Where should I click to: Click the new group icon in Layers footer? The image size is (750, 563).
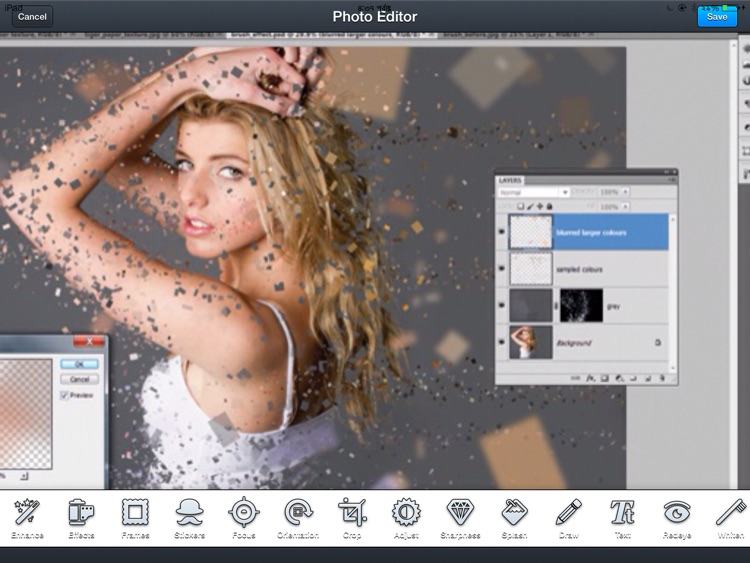[633, 378]
